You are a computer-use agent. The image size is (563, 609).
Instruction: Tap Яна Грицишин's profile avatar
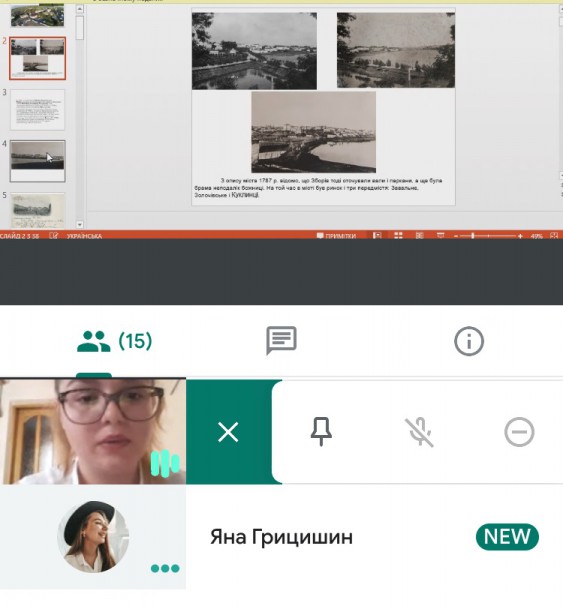[x=93, y=537]
